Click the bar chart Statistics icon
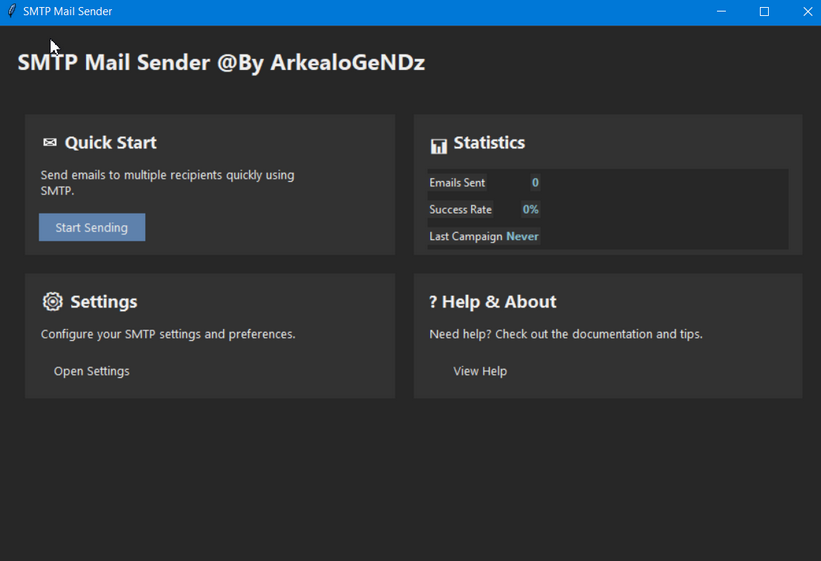This screenshot has width=821, height=561. [x=438, y=145]
